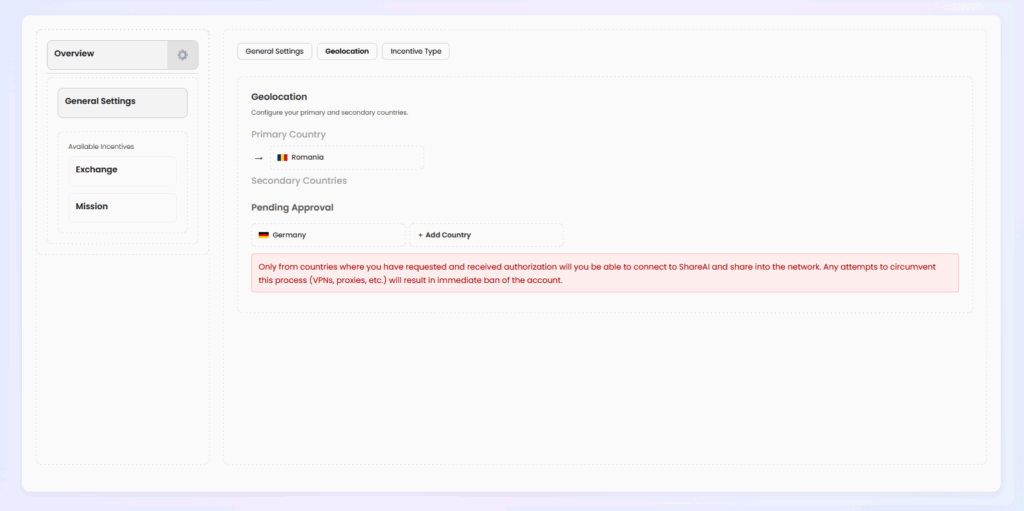Select the Geolocation tab
This screenshot has height=511, width=1024.
pyautogui.click(x=347, y=51)
